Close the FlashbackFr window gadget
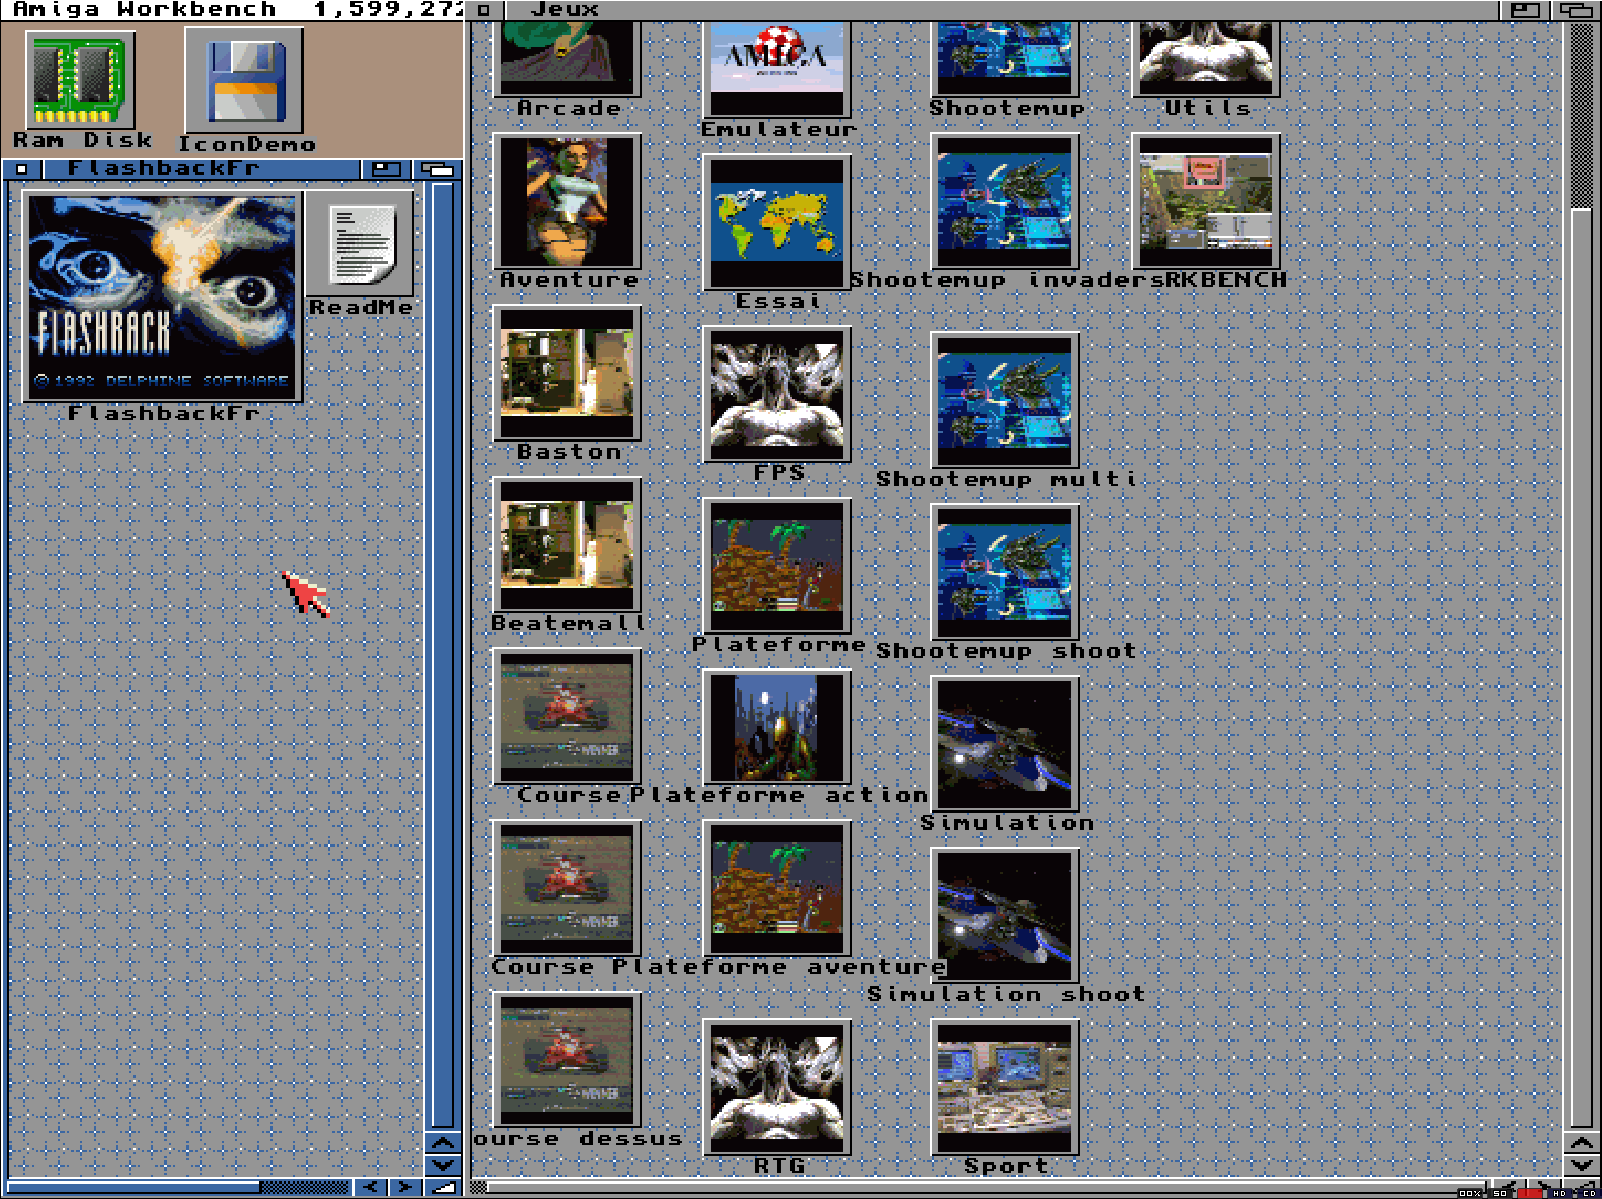Image resolution: width=1602 pixels, height=1199 pixels. pos(21,169)
